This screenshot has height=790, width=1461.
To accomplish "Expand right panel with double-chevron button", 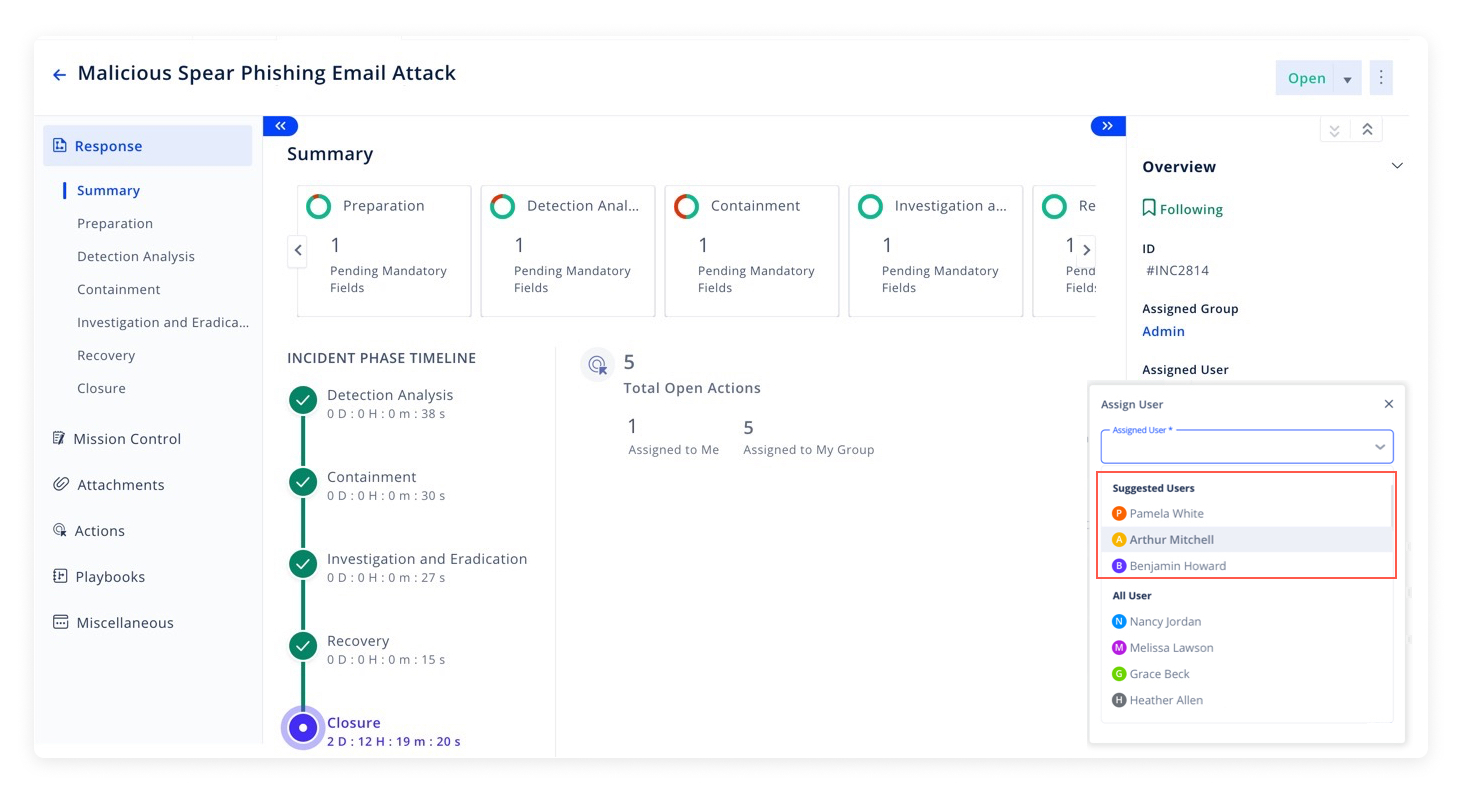I will click(x=1107, y=126).
